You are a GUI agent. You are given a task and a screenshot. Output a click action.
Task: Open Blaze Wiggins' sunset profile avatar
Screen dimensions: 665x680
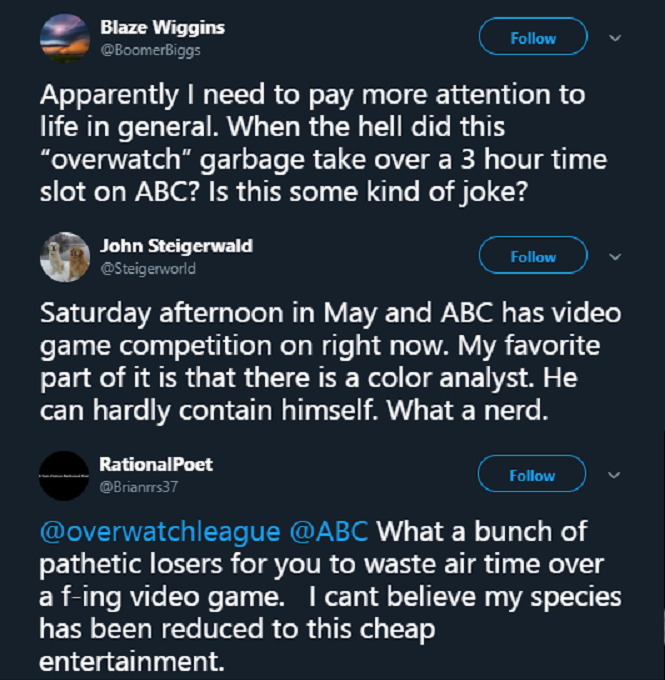pyautogui.click(x=65, y=38)
